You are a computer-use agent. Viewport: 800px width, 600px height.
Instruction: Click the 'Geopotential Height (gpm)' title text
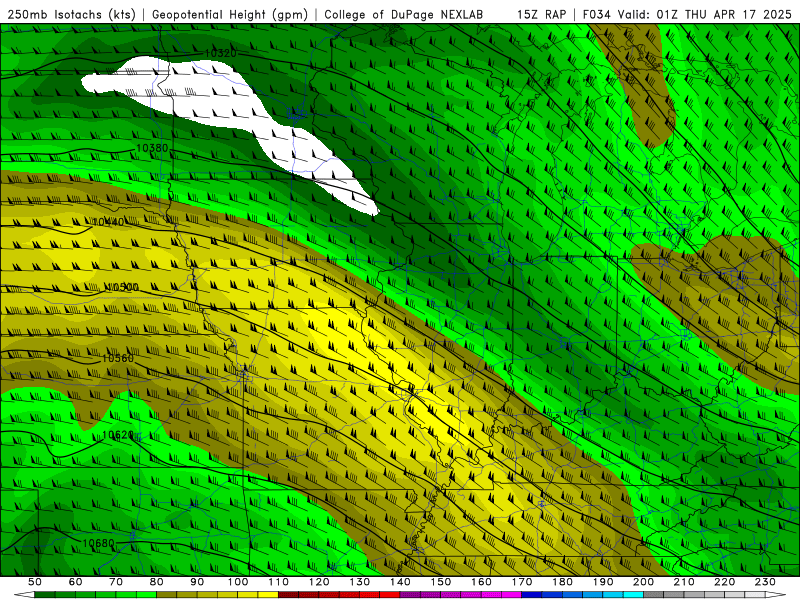tap(230, 15)
